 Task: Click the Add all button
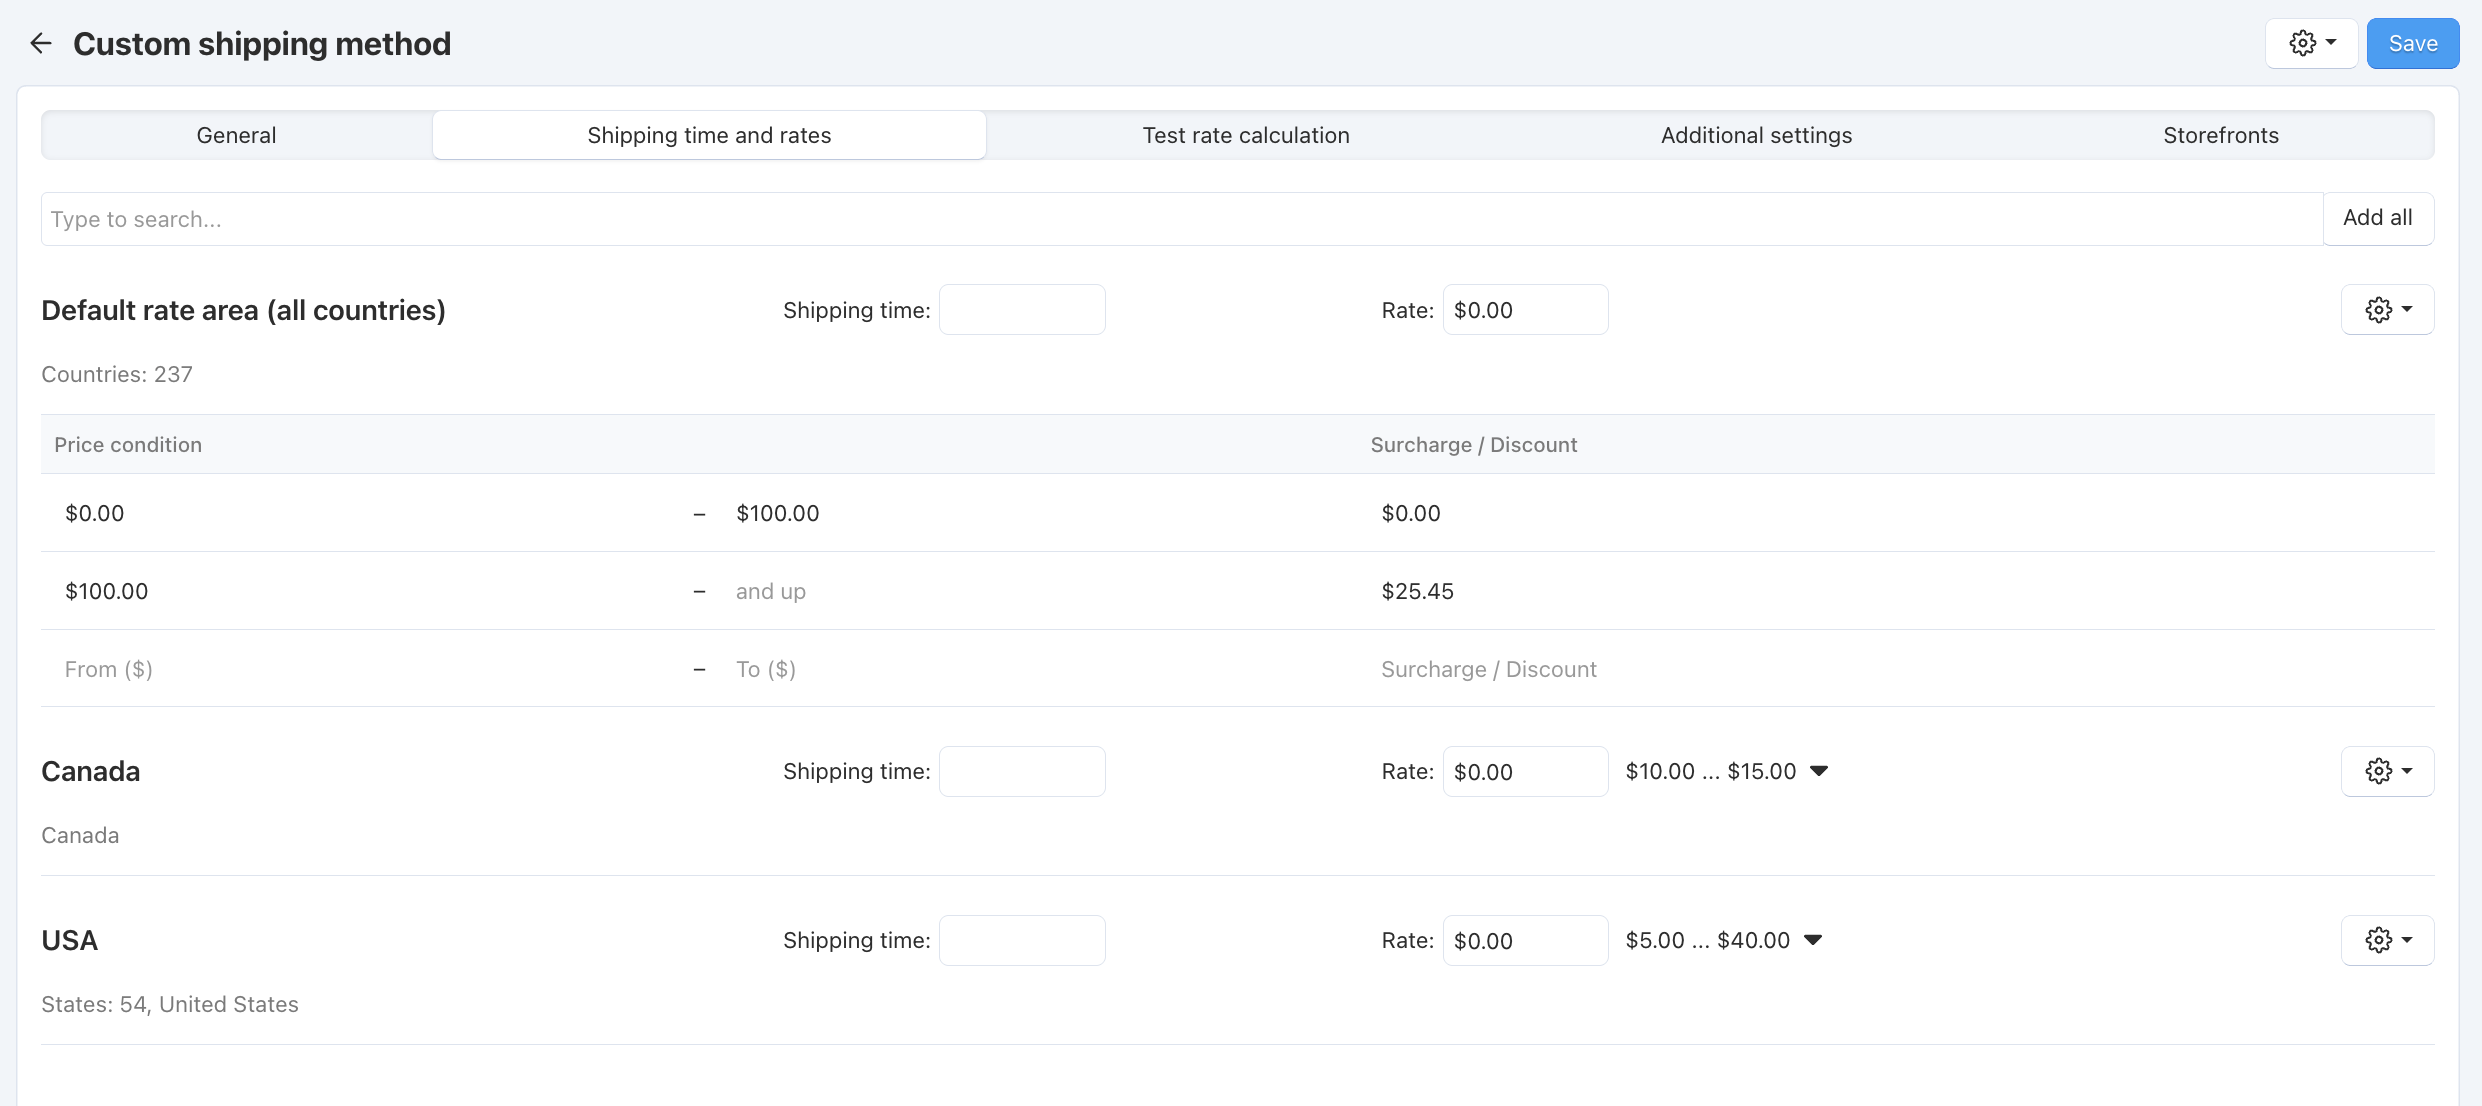tap(2378, 218)
